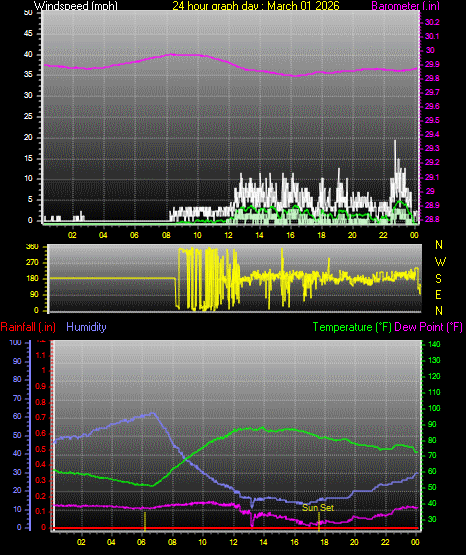
Task: Click the '0.7' rainfall axis value
Action: pos(41,417)
